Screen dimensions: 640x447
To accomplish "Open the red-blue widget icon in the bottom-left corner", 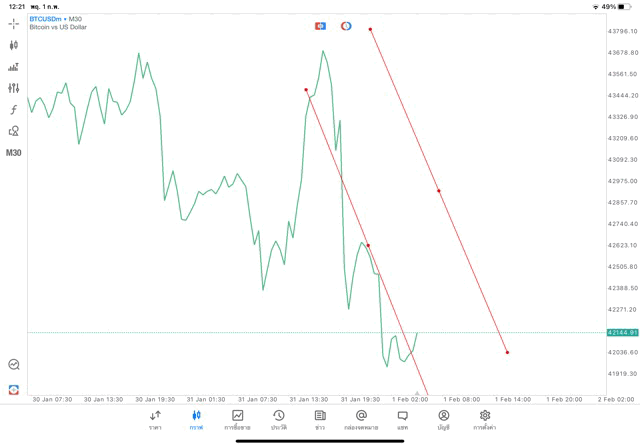I will pos(13,389).
